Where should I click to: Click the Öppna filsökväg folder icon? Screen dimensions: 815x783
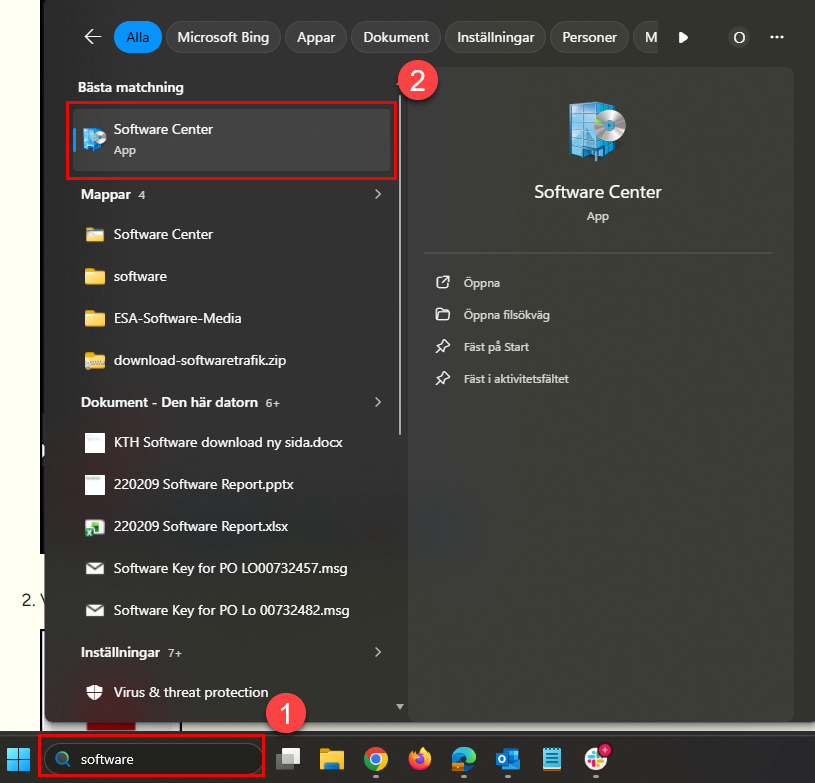pos(442,315)
